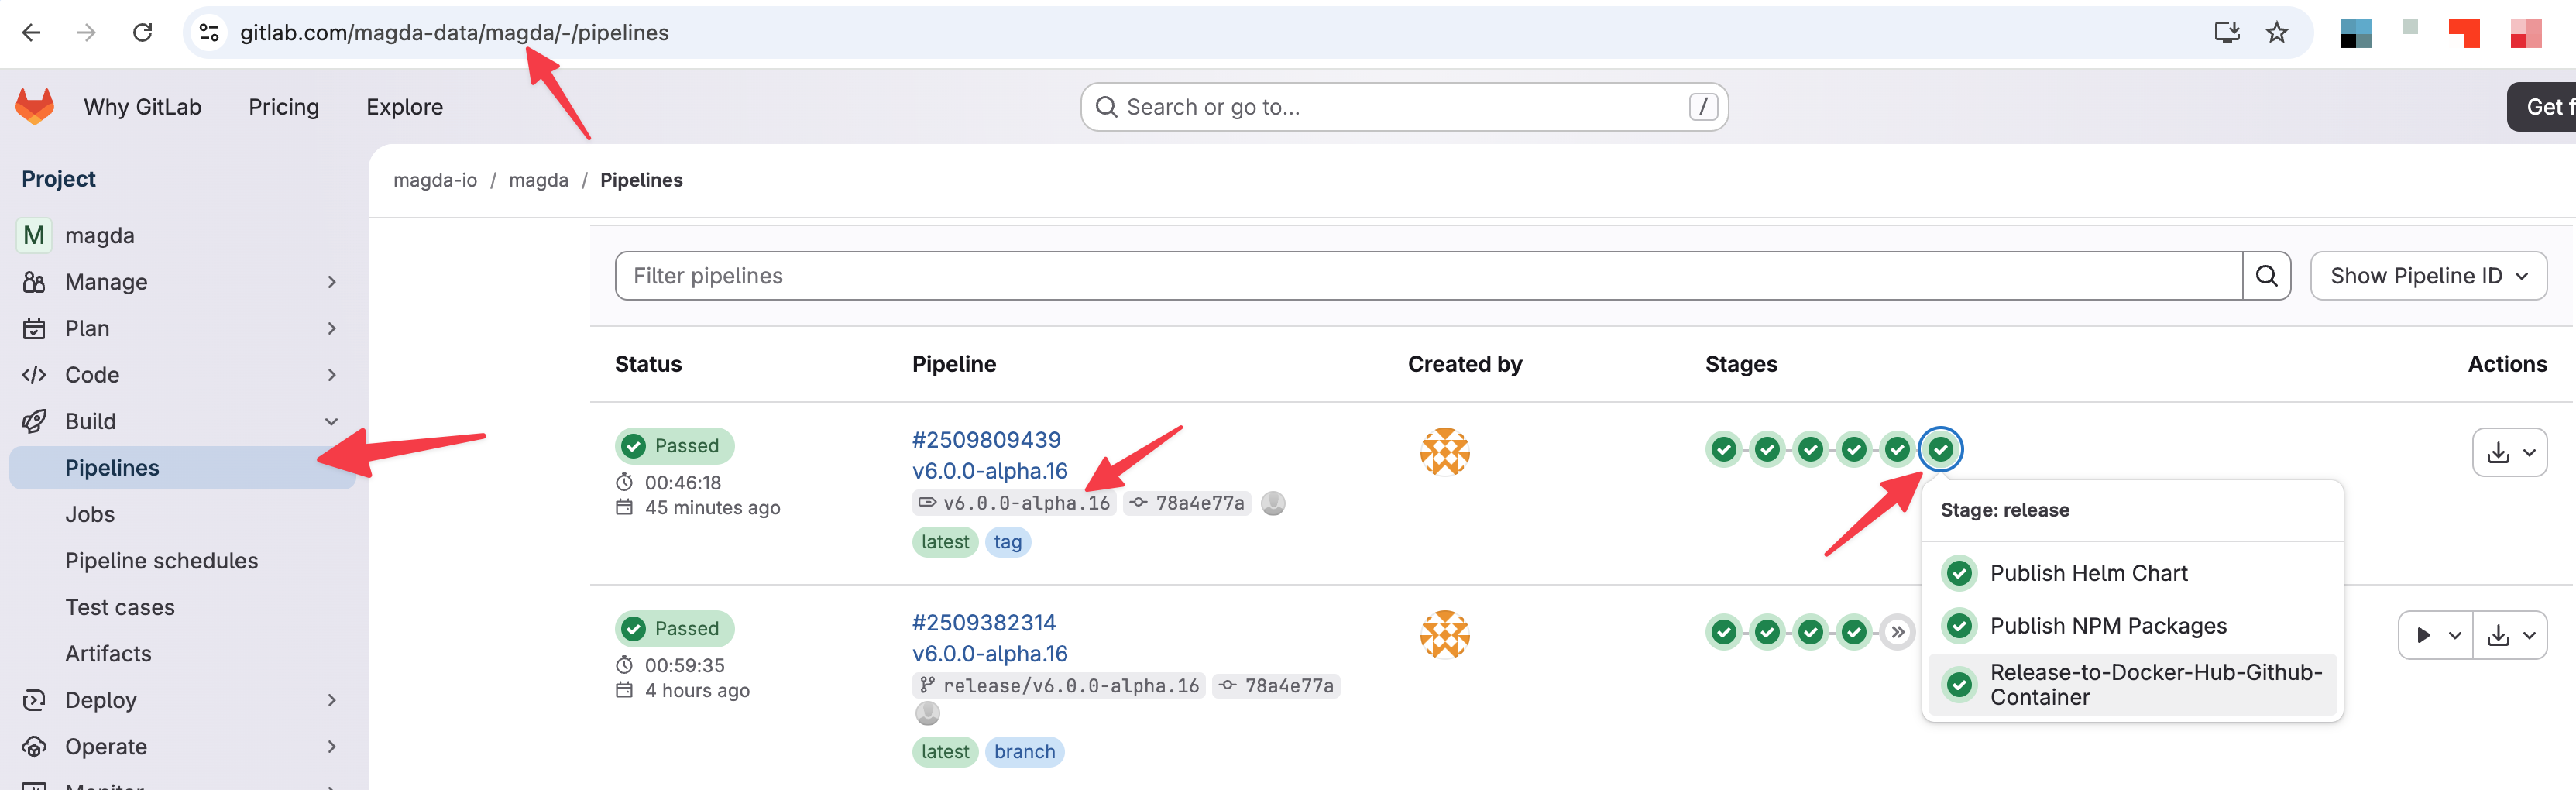The image size is (2576, 790).
Task: Click the Deploy sidebar icon
Action: click(x=34, y=700)
